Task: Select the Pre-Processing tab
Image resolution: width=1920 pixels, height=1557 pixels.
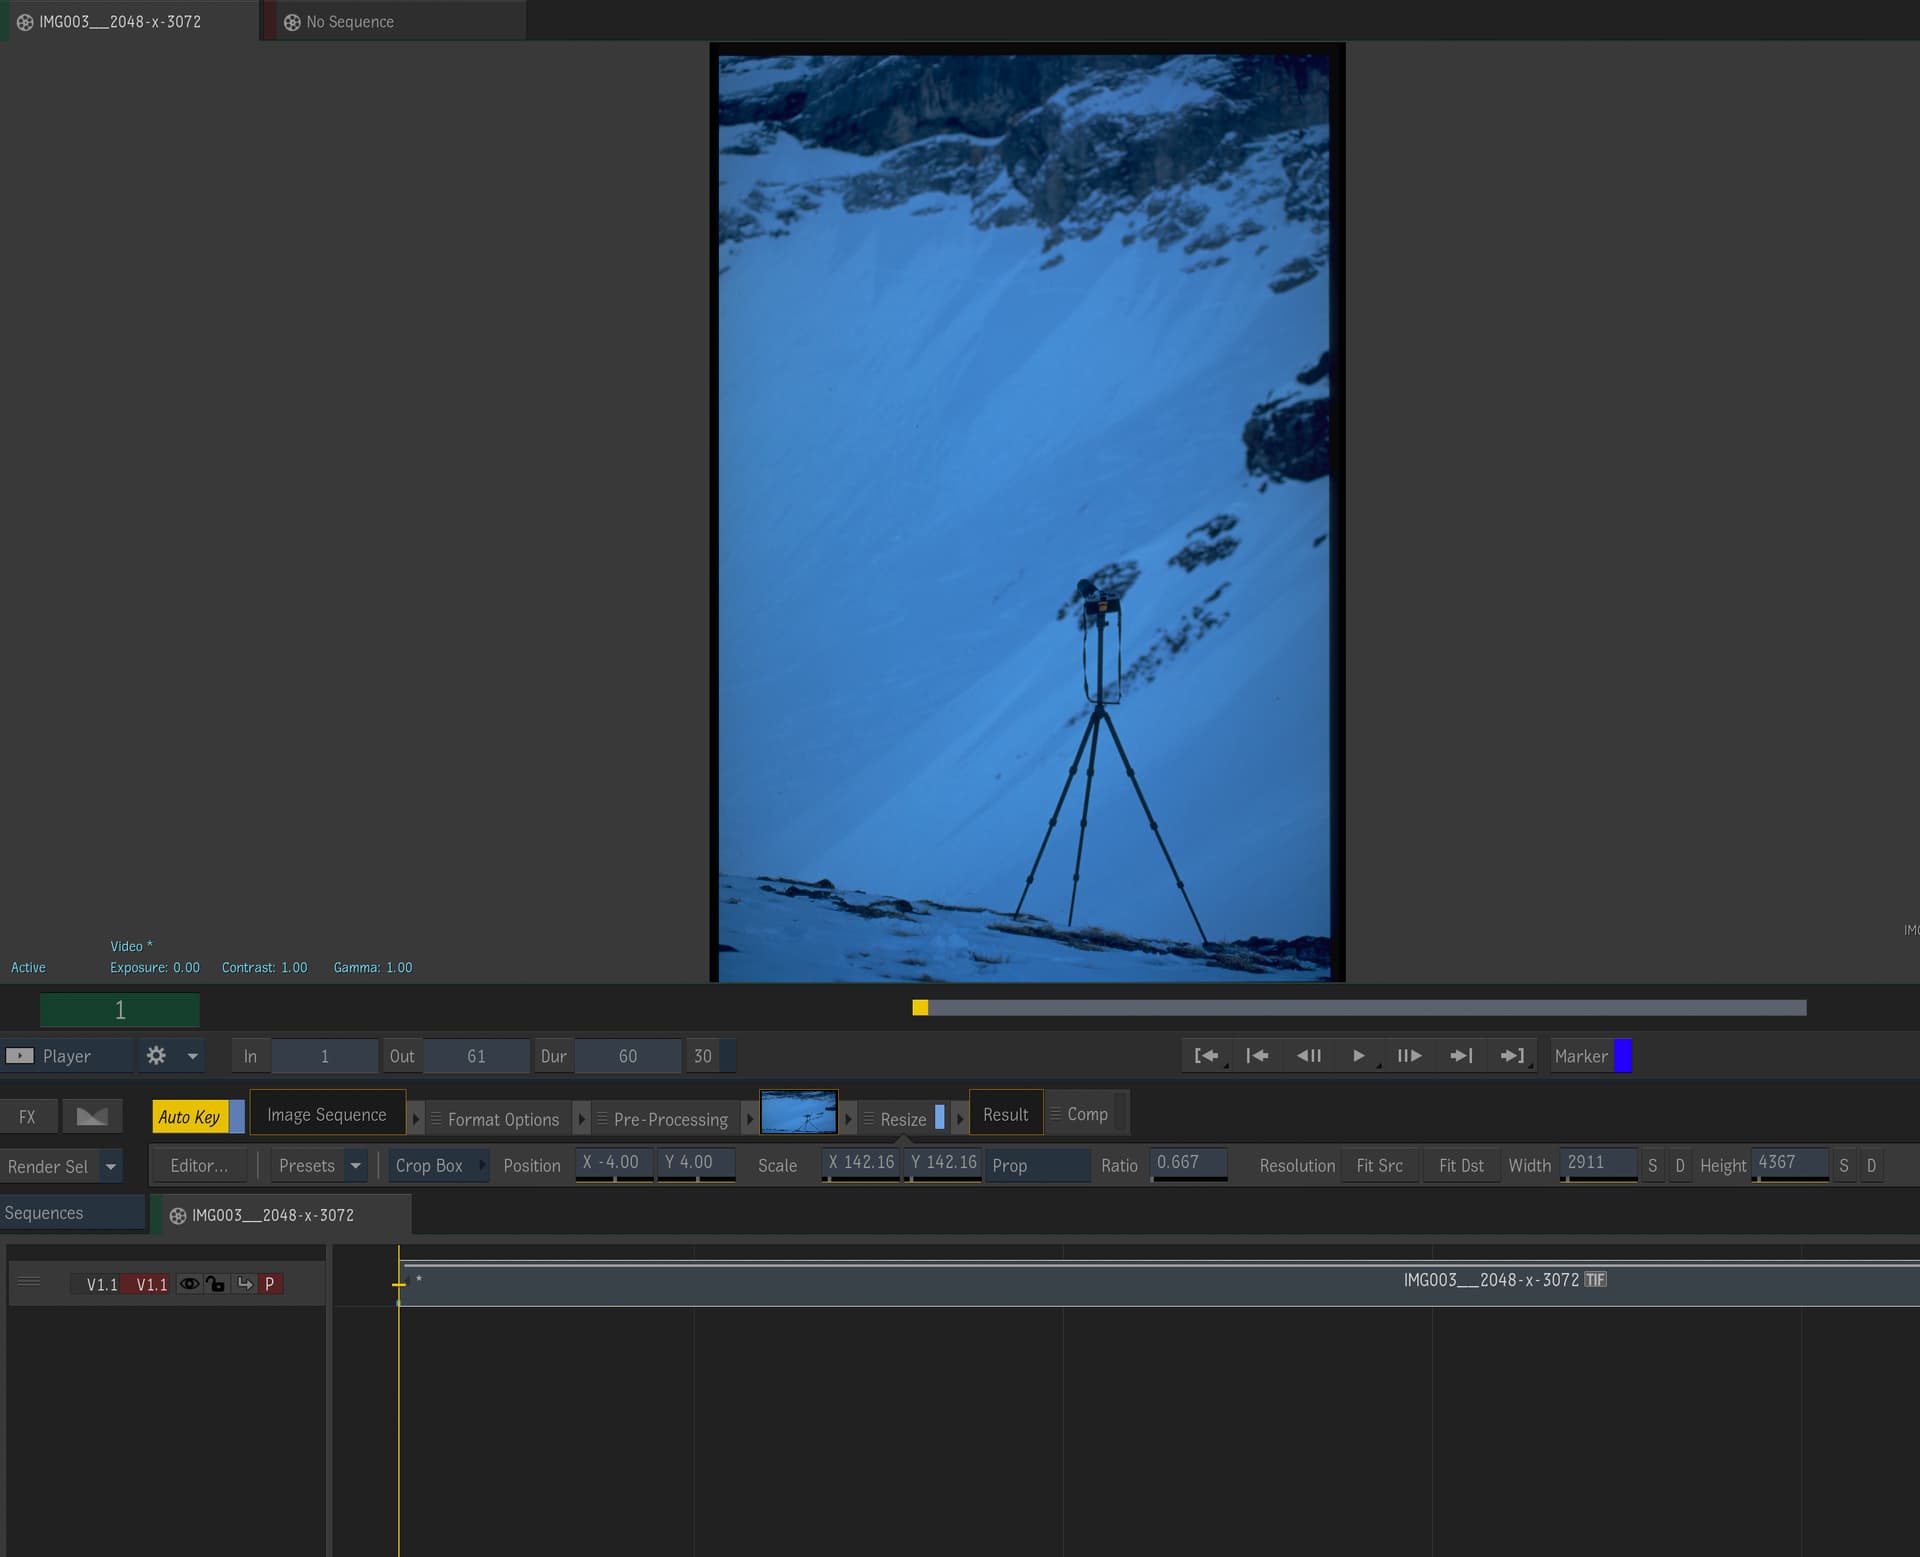Action: tap(670, 1119)
